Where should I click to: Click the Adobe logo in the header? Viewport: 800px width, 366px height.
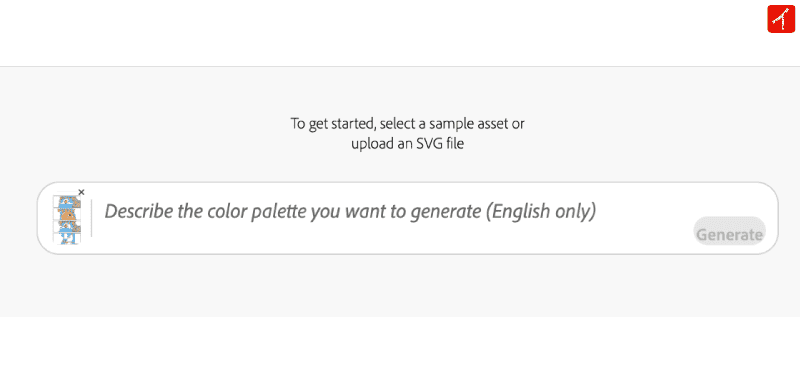(781, 19)
